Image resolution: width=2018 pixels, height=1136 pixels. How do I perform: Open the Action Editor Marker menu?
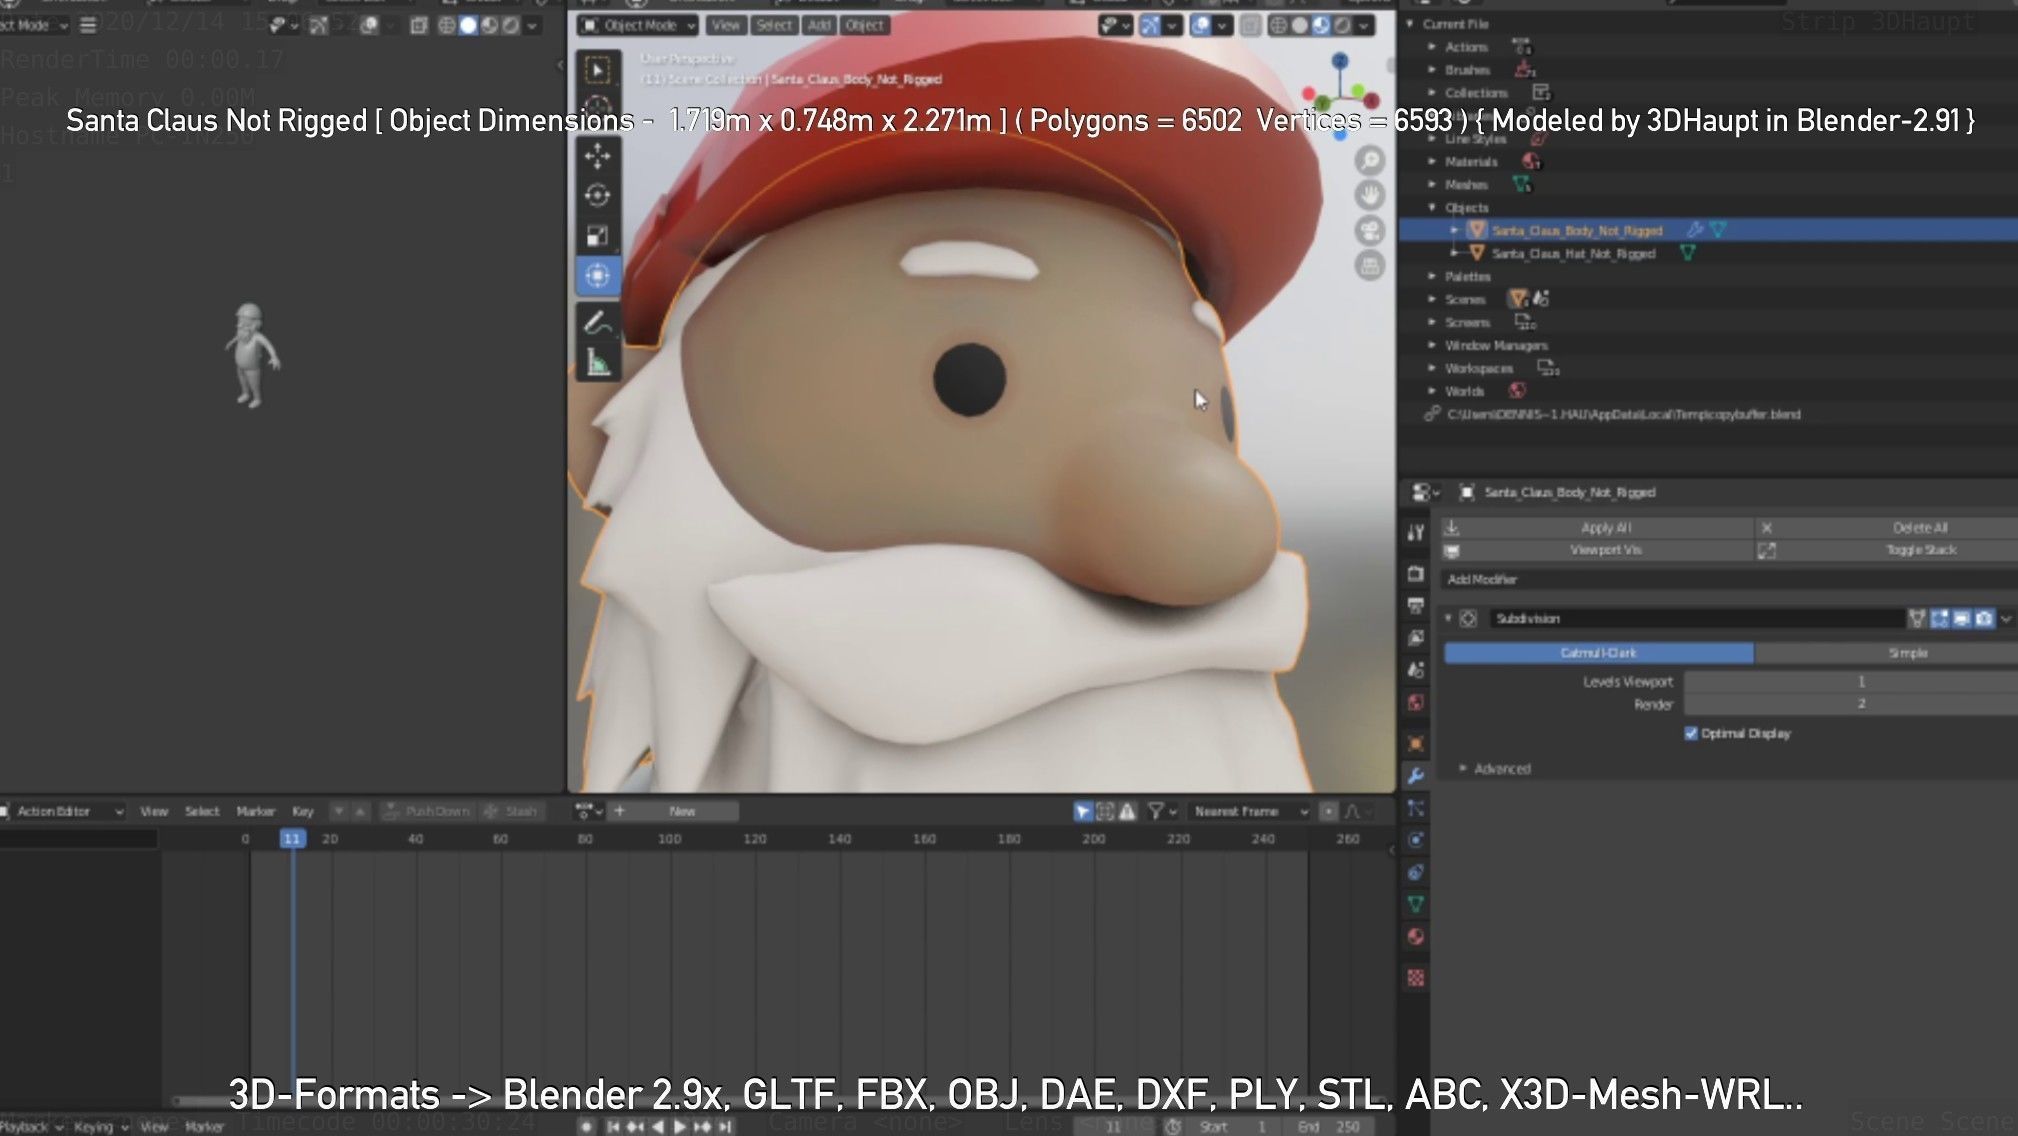(x=255, y=811)
